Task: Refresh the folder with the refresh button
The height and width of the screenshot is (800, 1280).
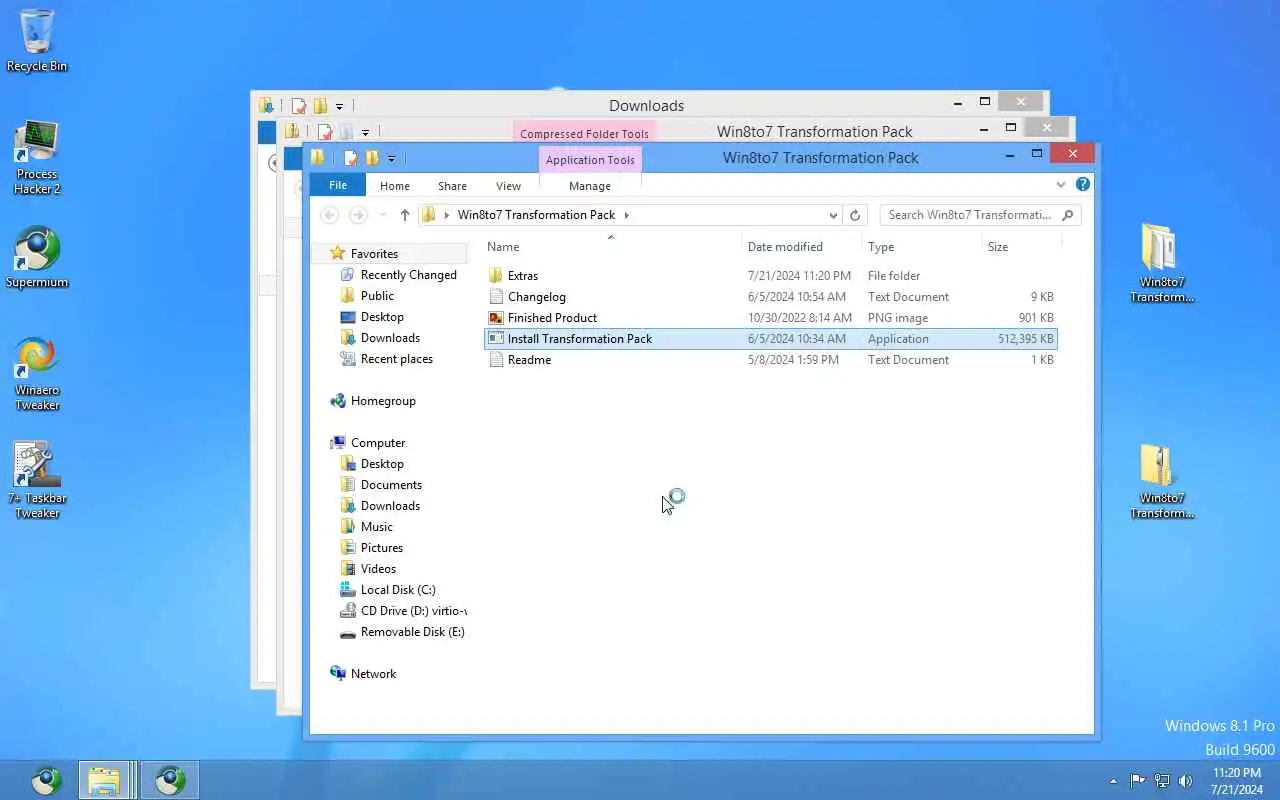Action: (x=855, y=215)
